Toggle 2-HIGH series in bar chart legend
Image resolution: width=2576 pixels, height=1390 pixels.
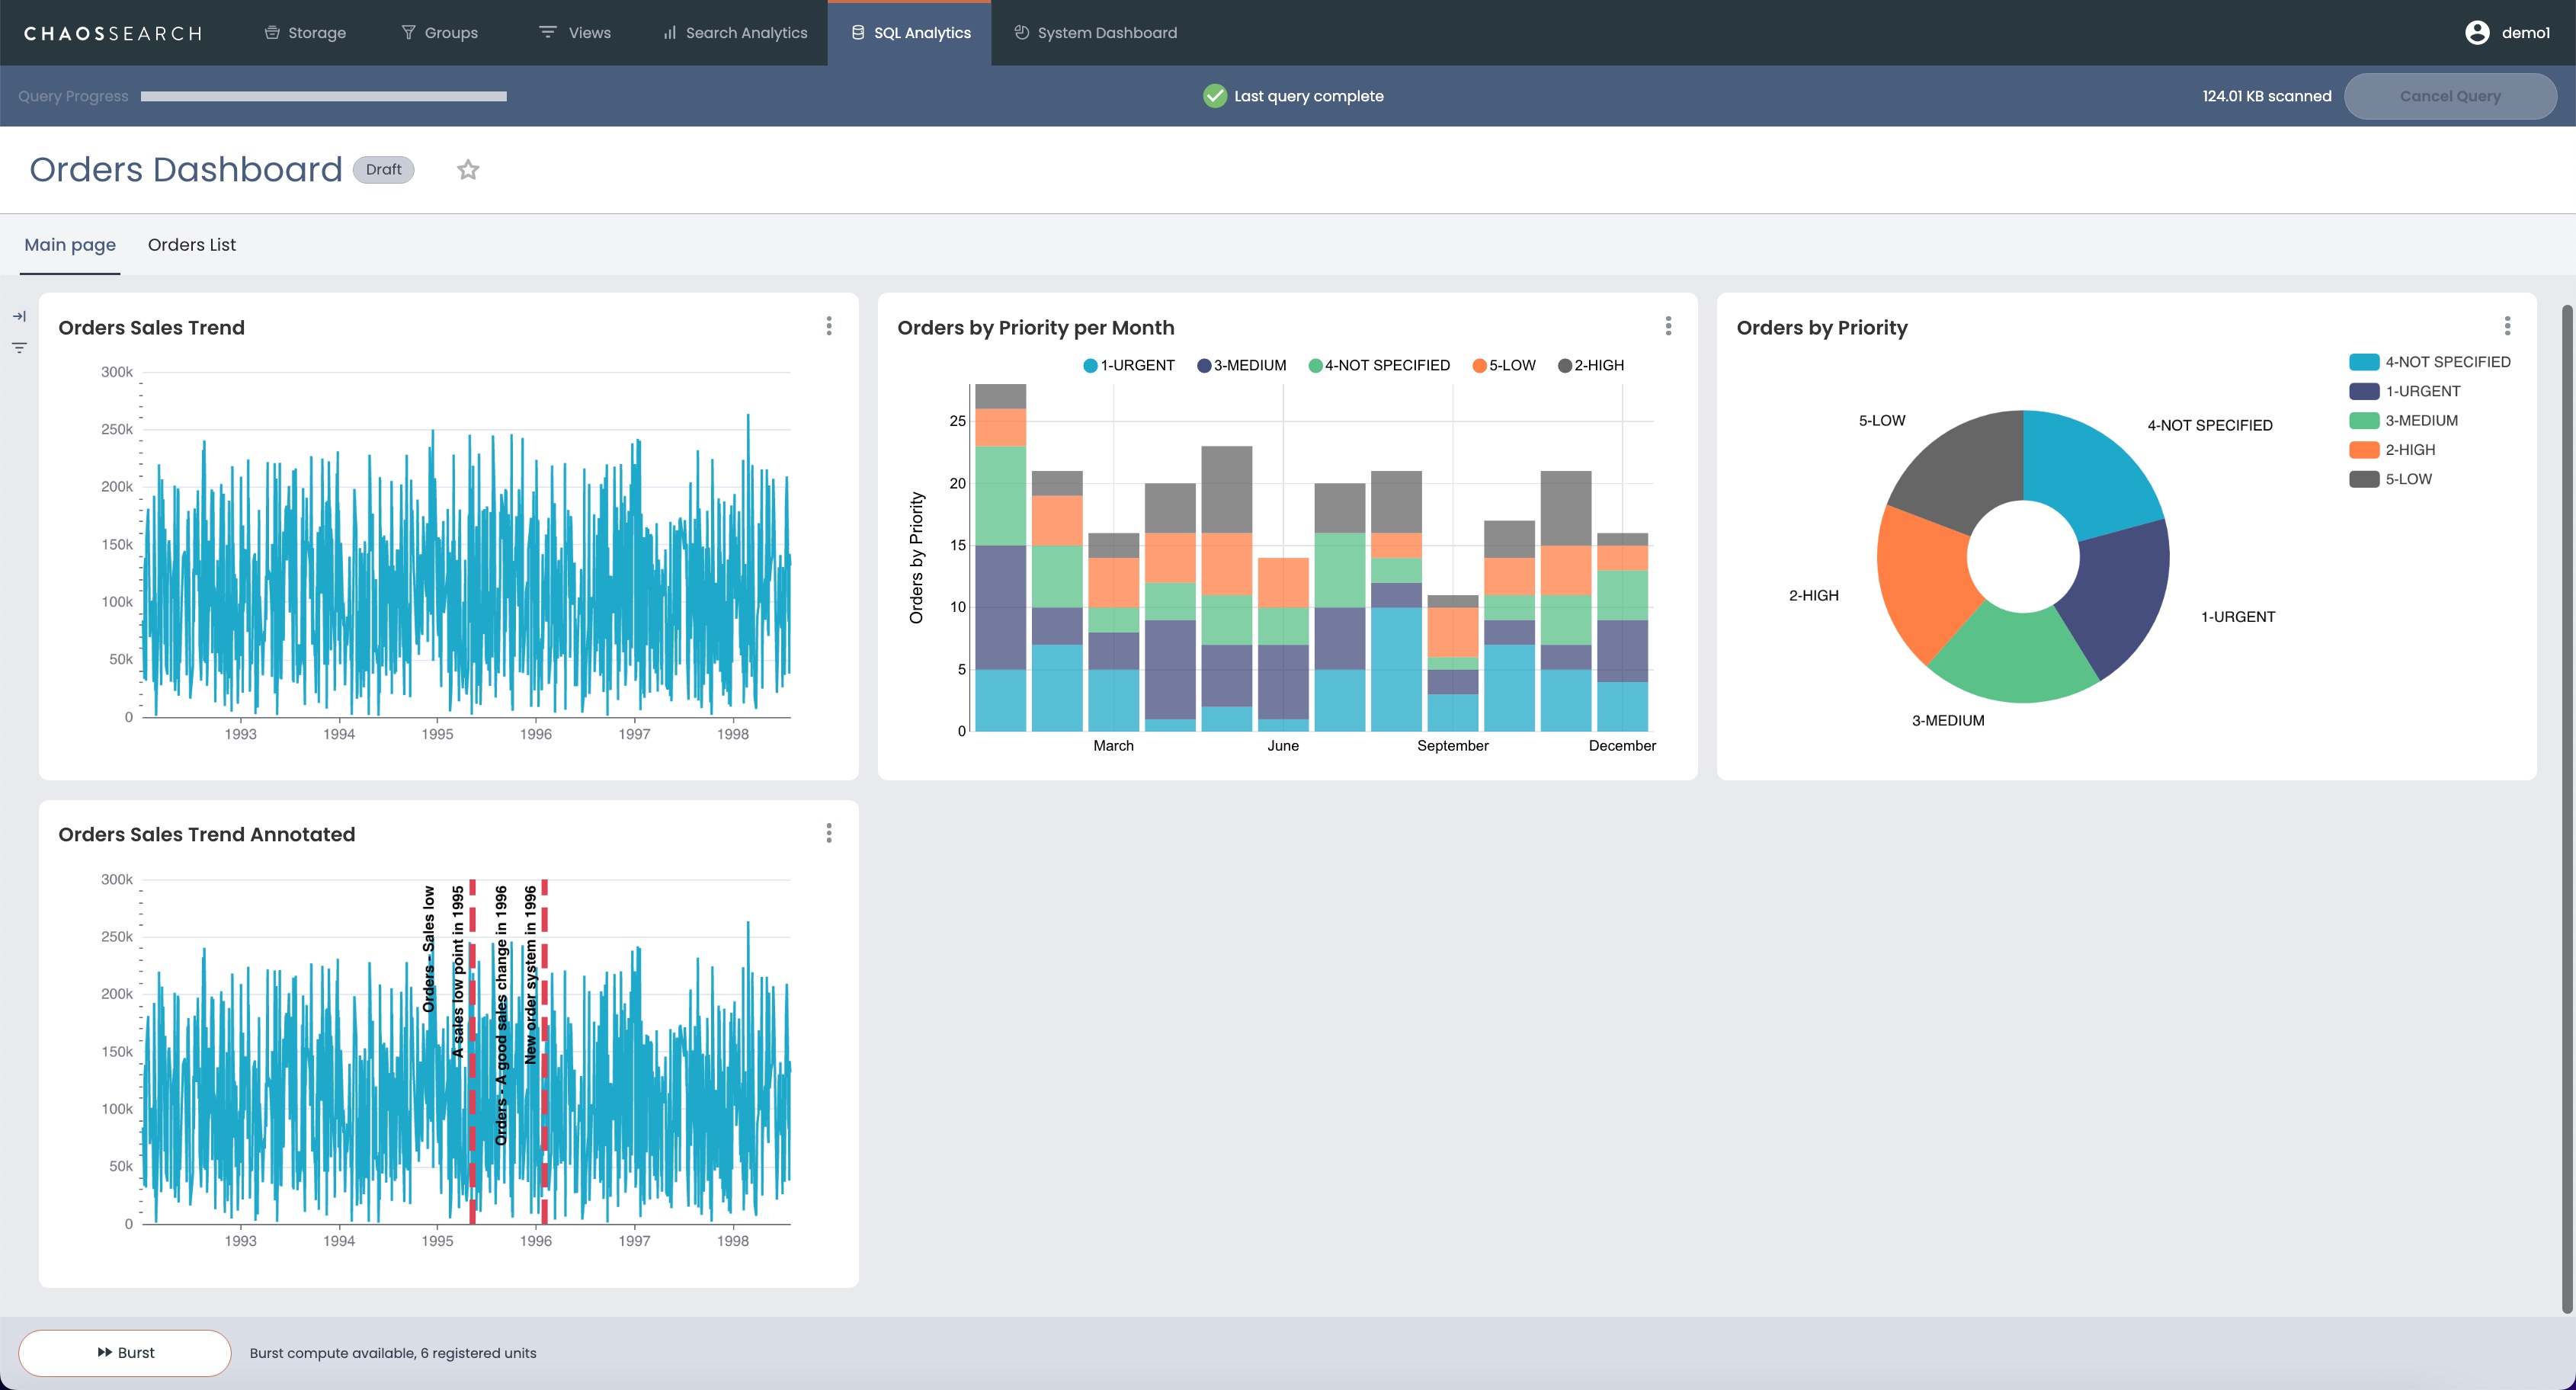pyautogui.click(x=1591, y=366)
